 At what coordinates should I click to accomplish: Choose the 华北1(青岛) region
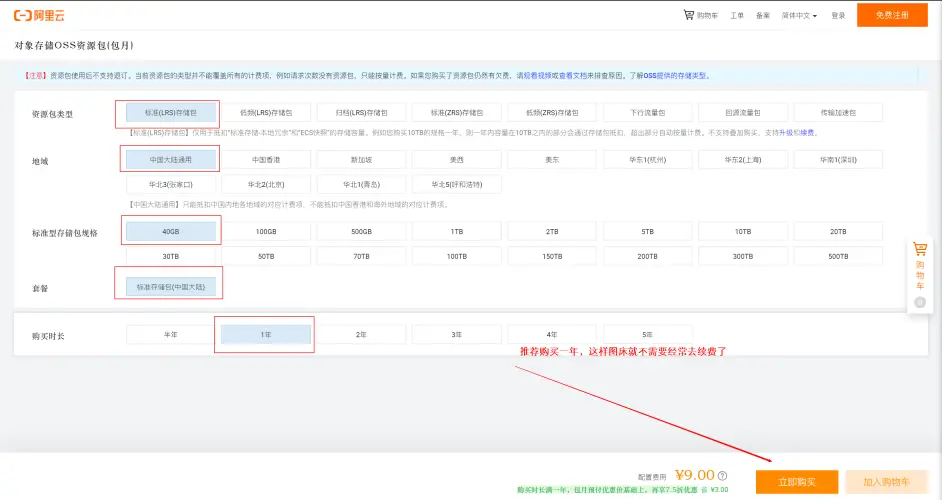(x=361, y=184)
